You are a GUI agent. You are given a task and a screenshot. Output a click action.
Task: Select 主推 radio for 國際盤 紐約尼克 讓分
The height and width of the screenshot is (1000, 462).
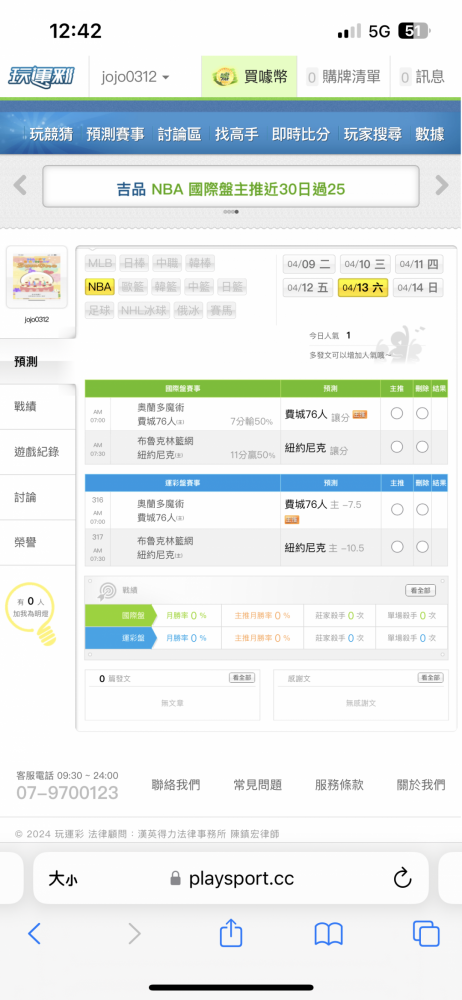(397, 446)
